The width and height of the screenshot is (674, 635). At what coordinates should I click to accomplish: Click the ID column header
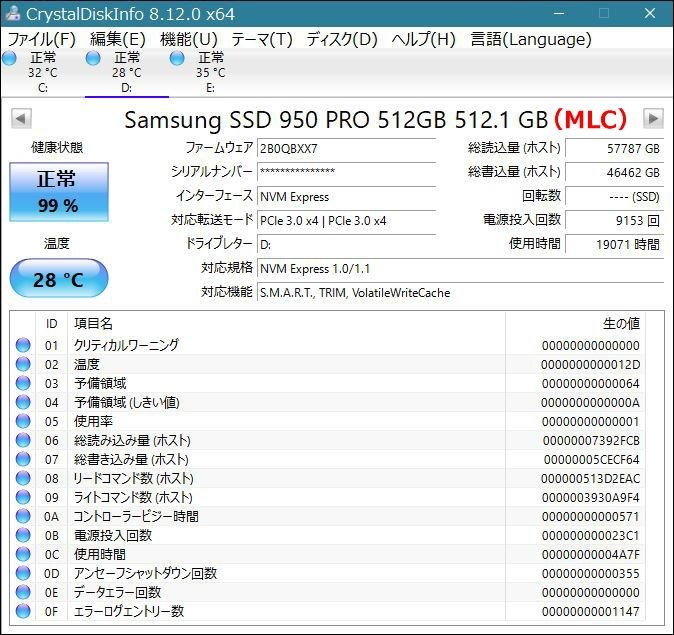(51, 323)
